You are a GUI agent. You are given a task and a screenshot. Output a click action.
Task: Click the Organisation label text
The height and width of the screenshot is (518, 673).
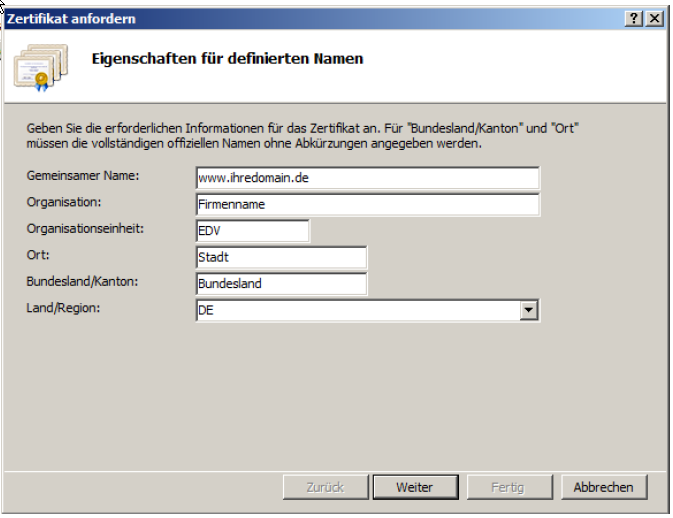click(64, 202)
